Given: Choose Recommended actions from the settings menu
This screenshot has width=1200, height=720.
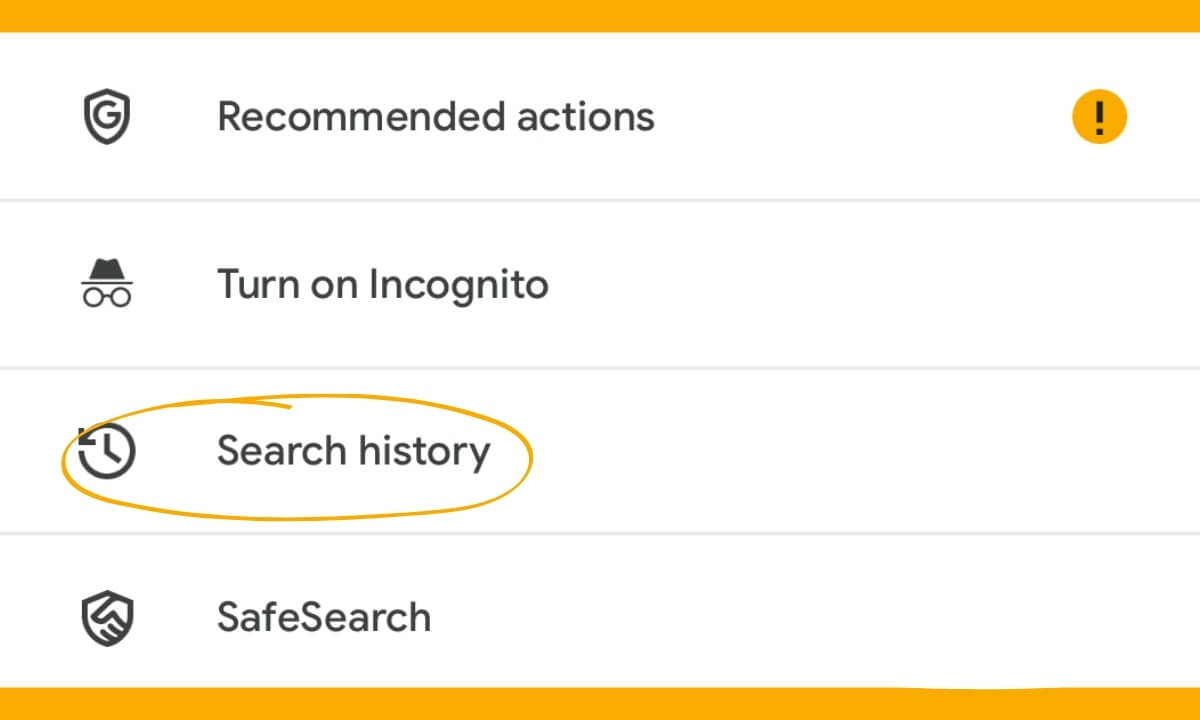Looking at the screenshot, I should pos(436,116).
